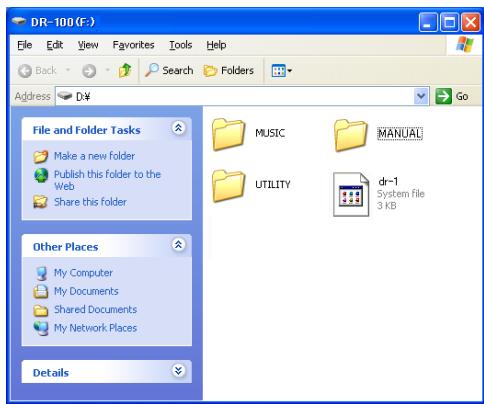Open My Computer from Other Places
Screen dimensions: 484x404
click(x=83, y=273)
